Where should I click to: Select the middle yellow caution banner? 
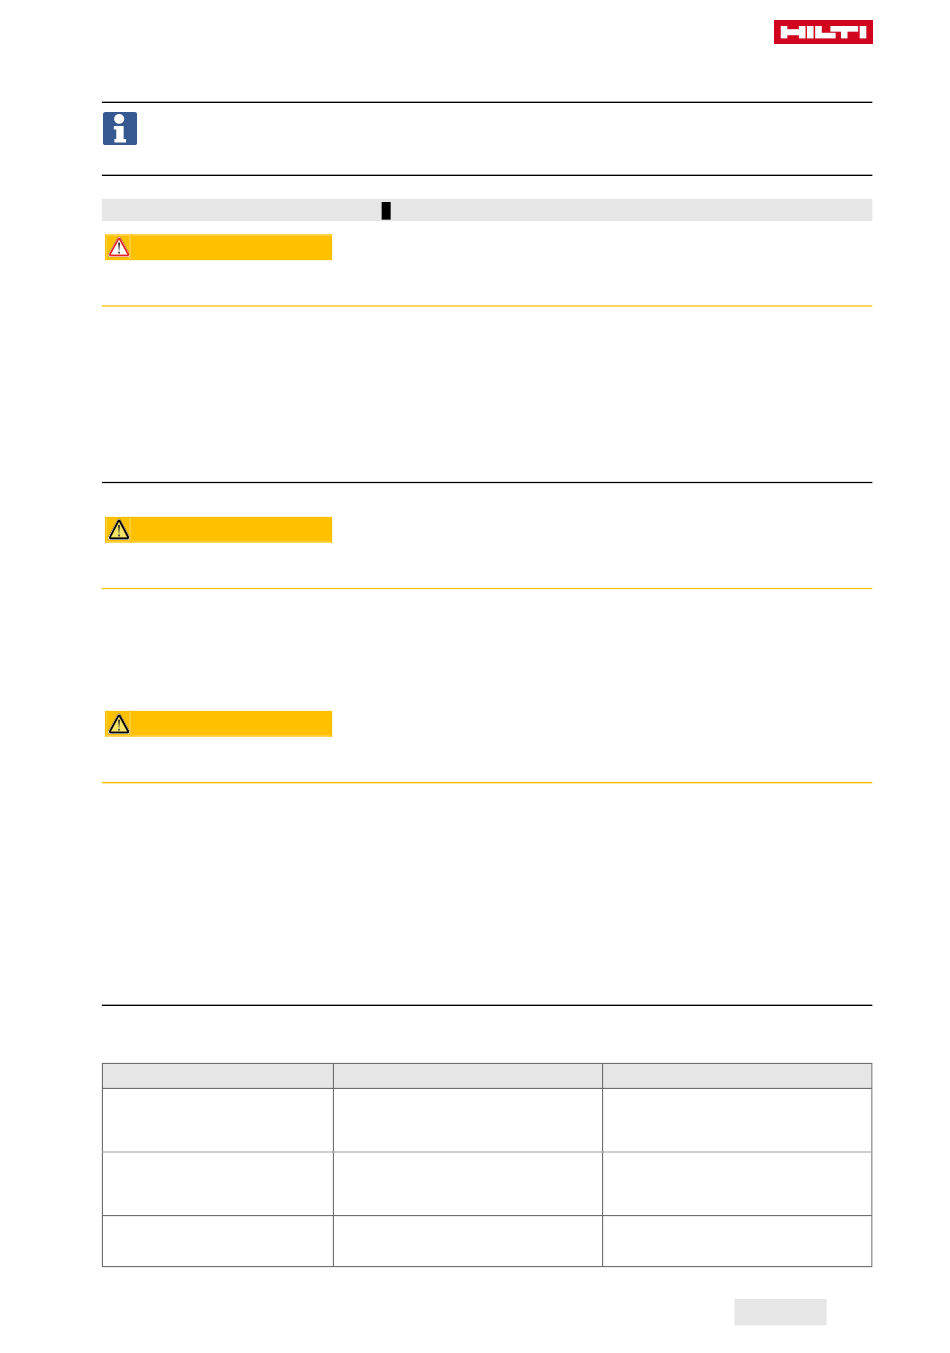[218, 530]
